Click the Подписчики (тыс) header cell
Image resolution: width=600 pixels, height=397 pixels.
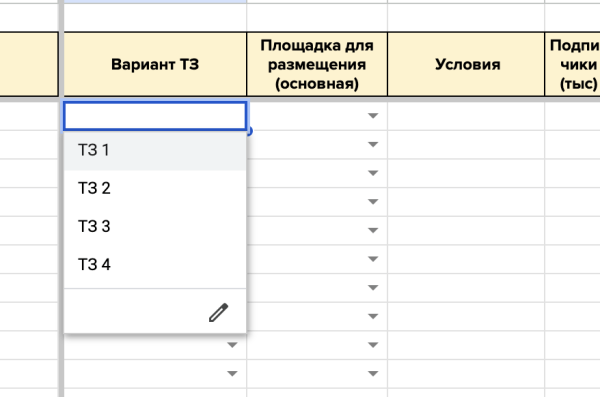point(572,64)
